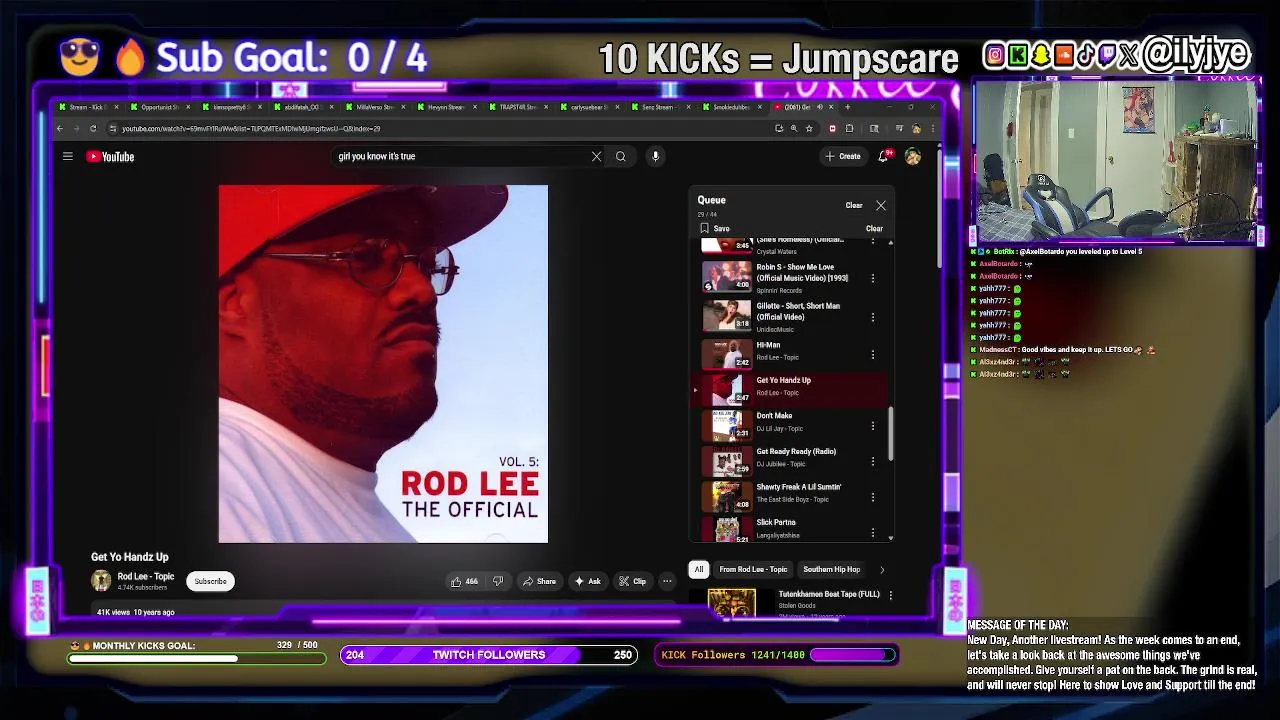This screenshot has height=720, width=1280.
Task: Open more options for Hi-Man in queue
Action: 873,354
